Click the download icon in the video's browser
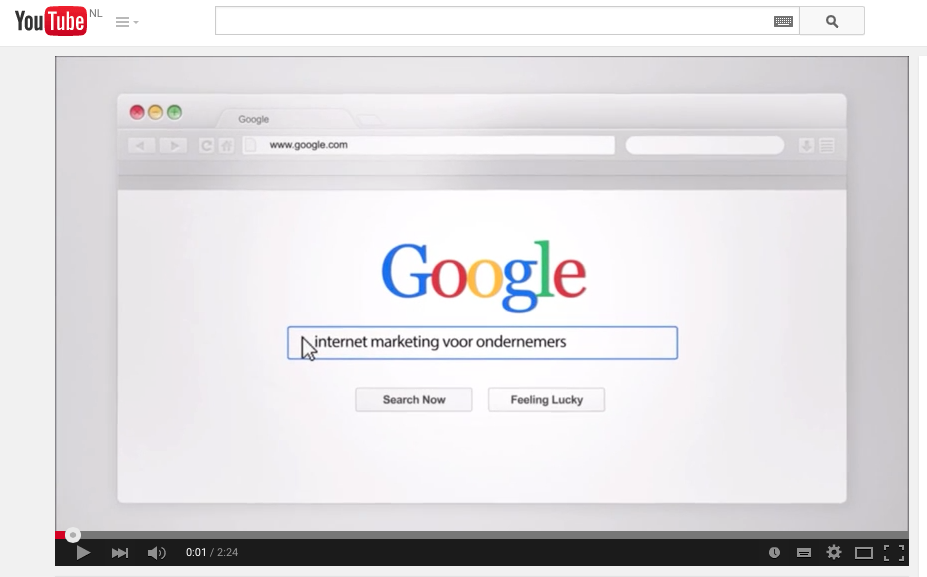Screen dimensions: 927x577 [x=806, y=145]
